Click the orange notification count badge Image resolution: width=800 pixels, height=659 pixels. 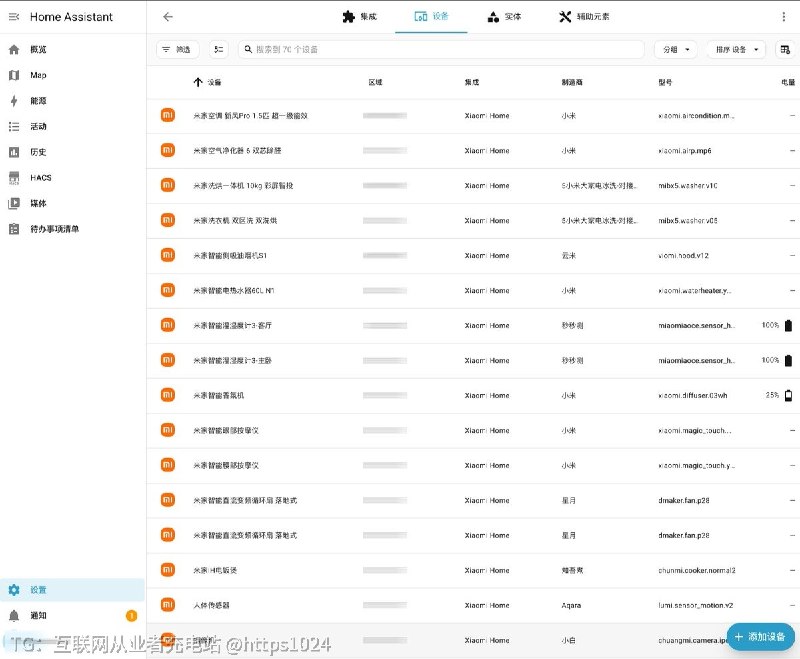131,616
